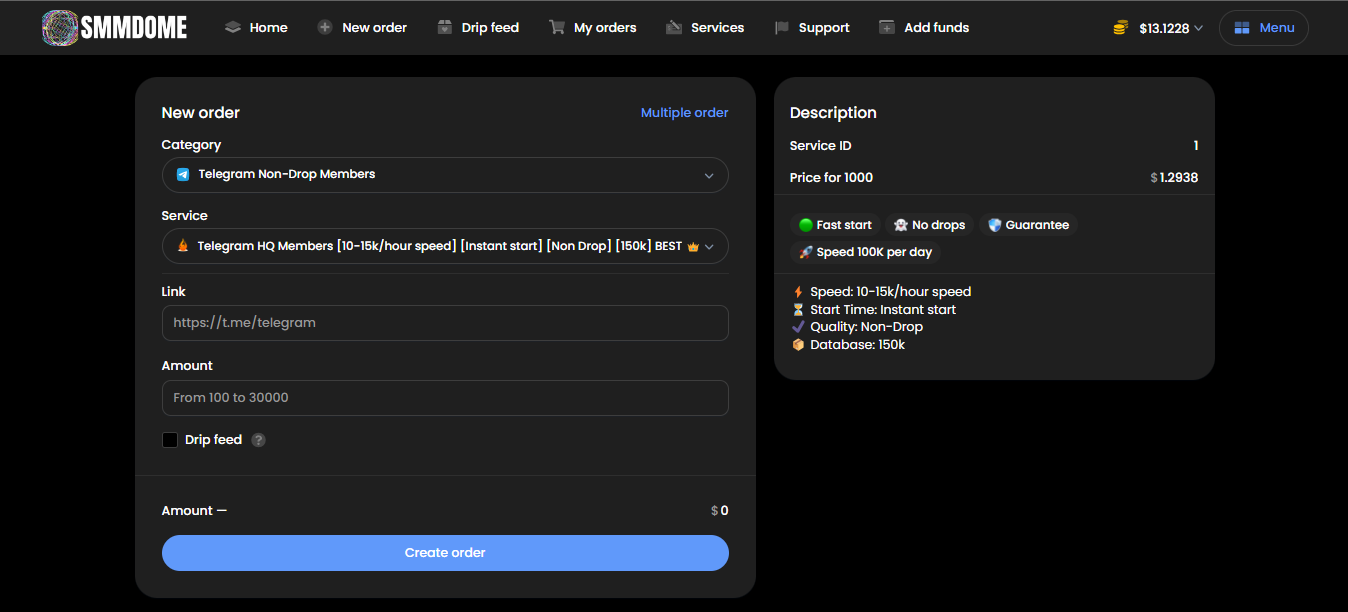This screenshot has width=1348, height=612.
Task: Focus the Link input field
Action: (445, 323)
